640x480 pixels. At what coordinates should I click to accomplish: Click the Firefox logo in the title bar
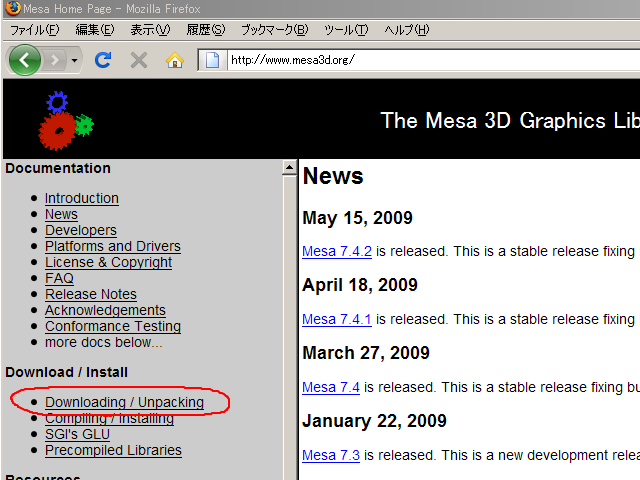point(13,8)
